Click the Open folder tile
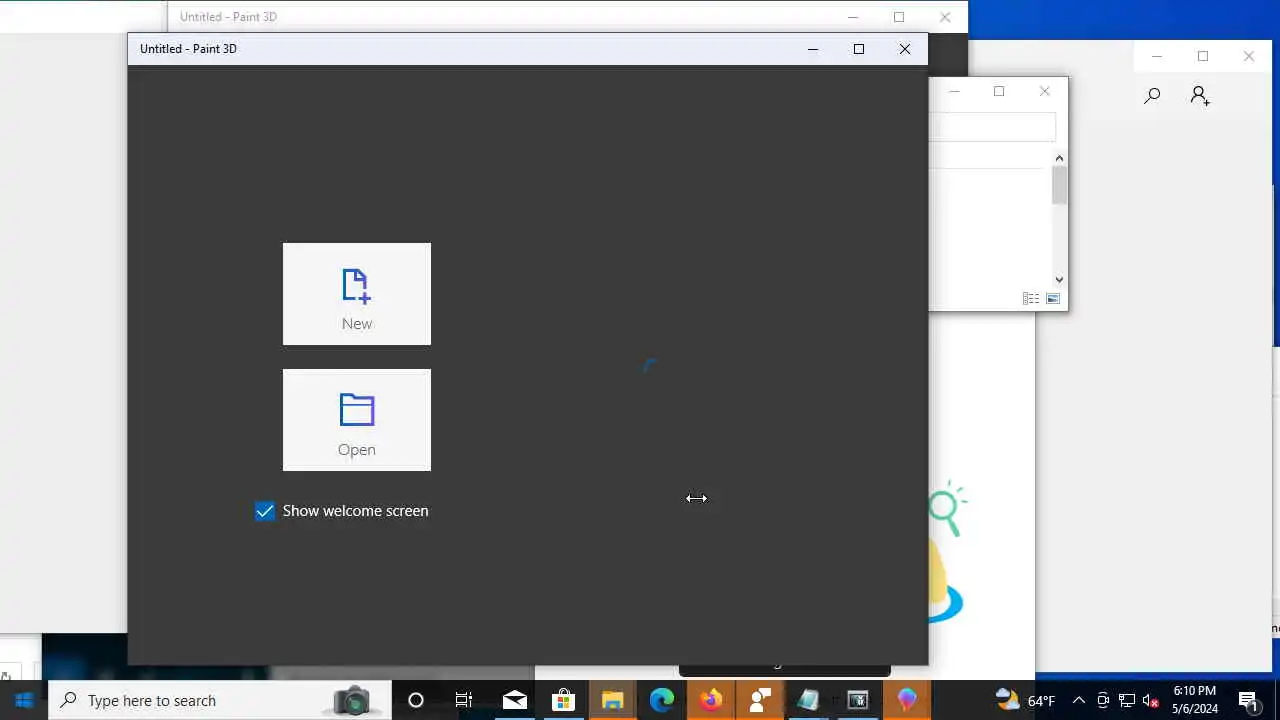 click(357, 420)
